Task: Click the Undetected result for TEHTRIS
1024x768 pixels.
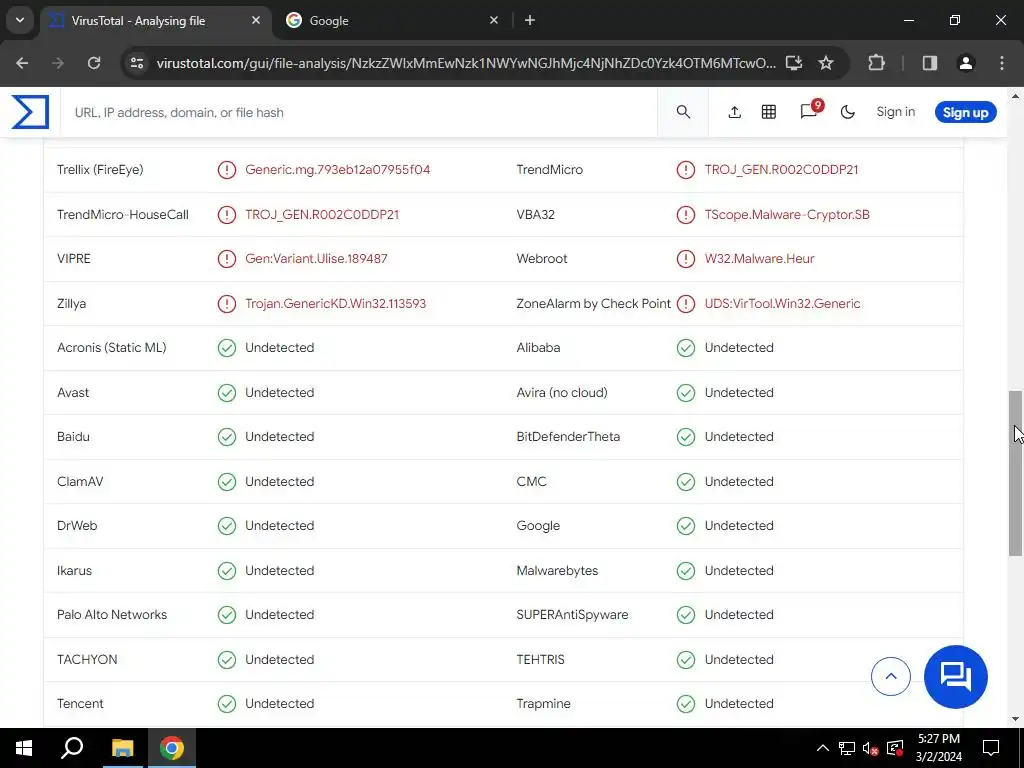Action: coord(739,660)
